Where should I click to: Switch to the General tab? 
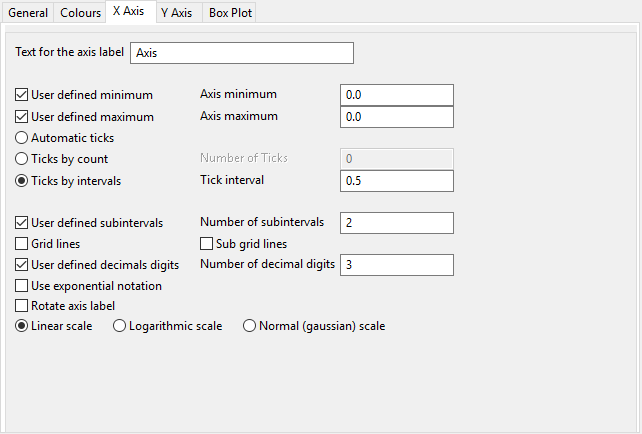(x=27, y=13)
